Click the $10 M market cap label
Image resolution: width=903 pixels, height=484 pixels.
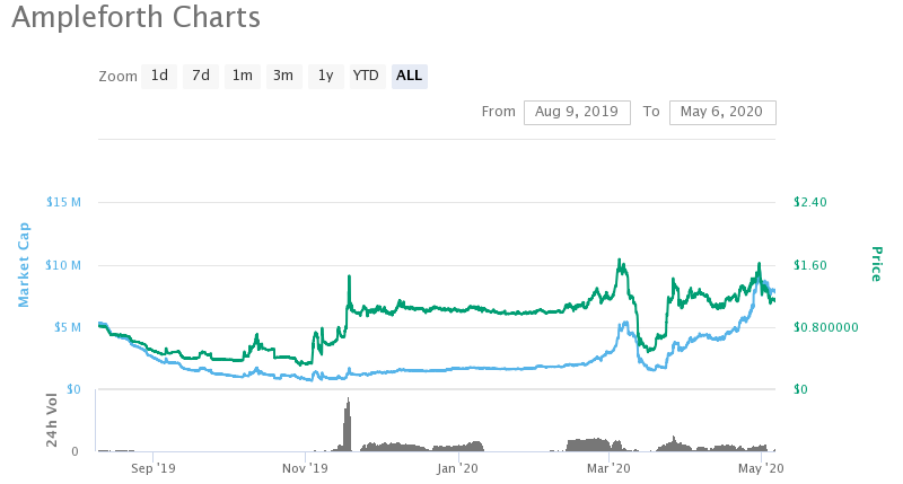coord(64,266)
